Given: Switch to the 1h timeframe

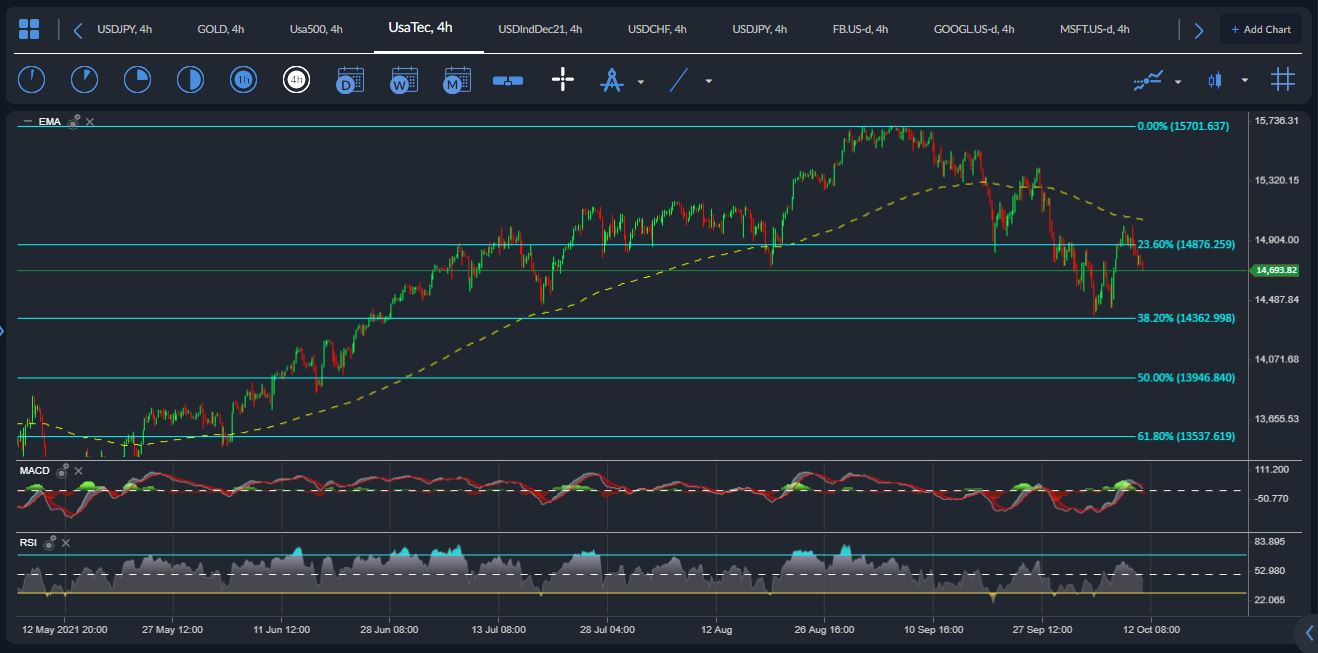Looking at the screenshot, I should coord(243,80).
